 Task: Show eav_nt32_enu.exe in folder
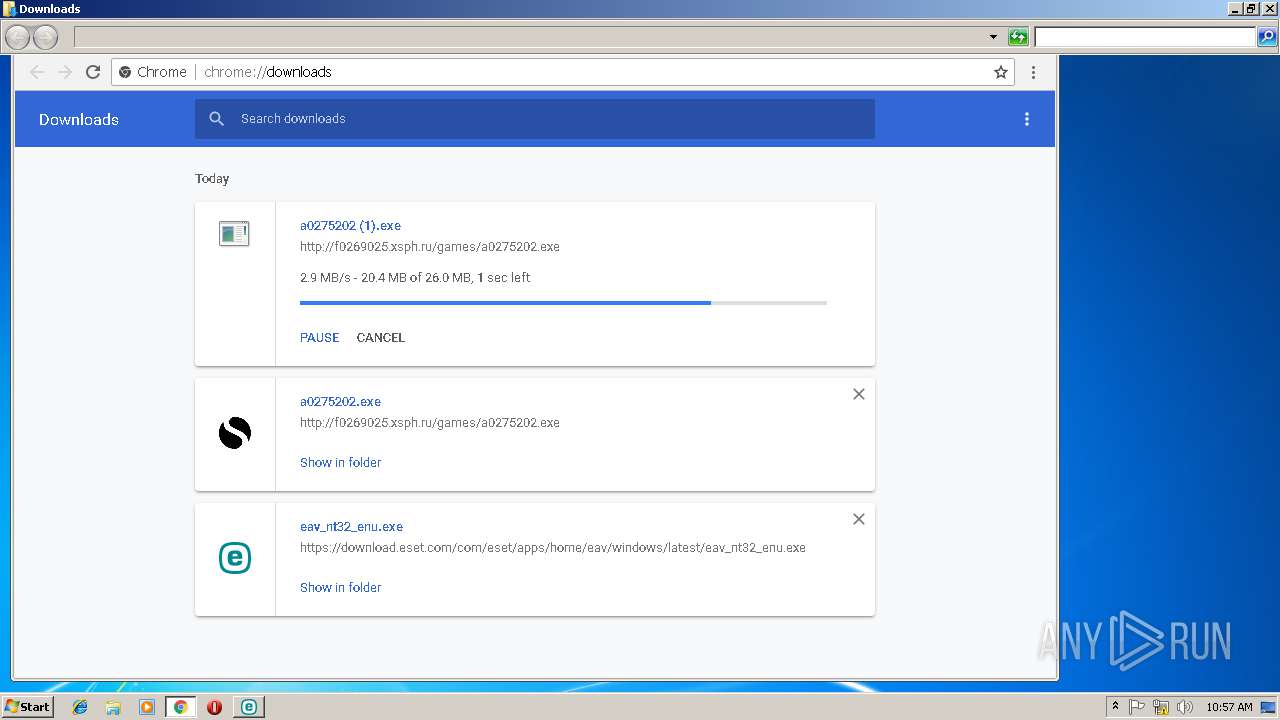tap(340, 588)
